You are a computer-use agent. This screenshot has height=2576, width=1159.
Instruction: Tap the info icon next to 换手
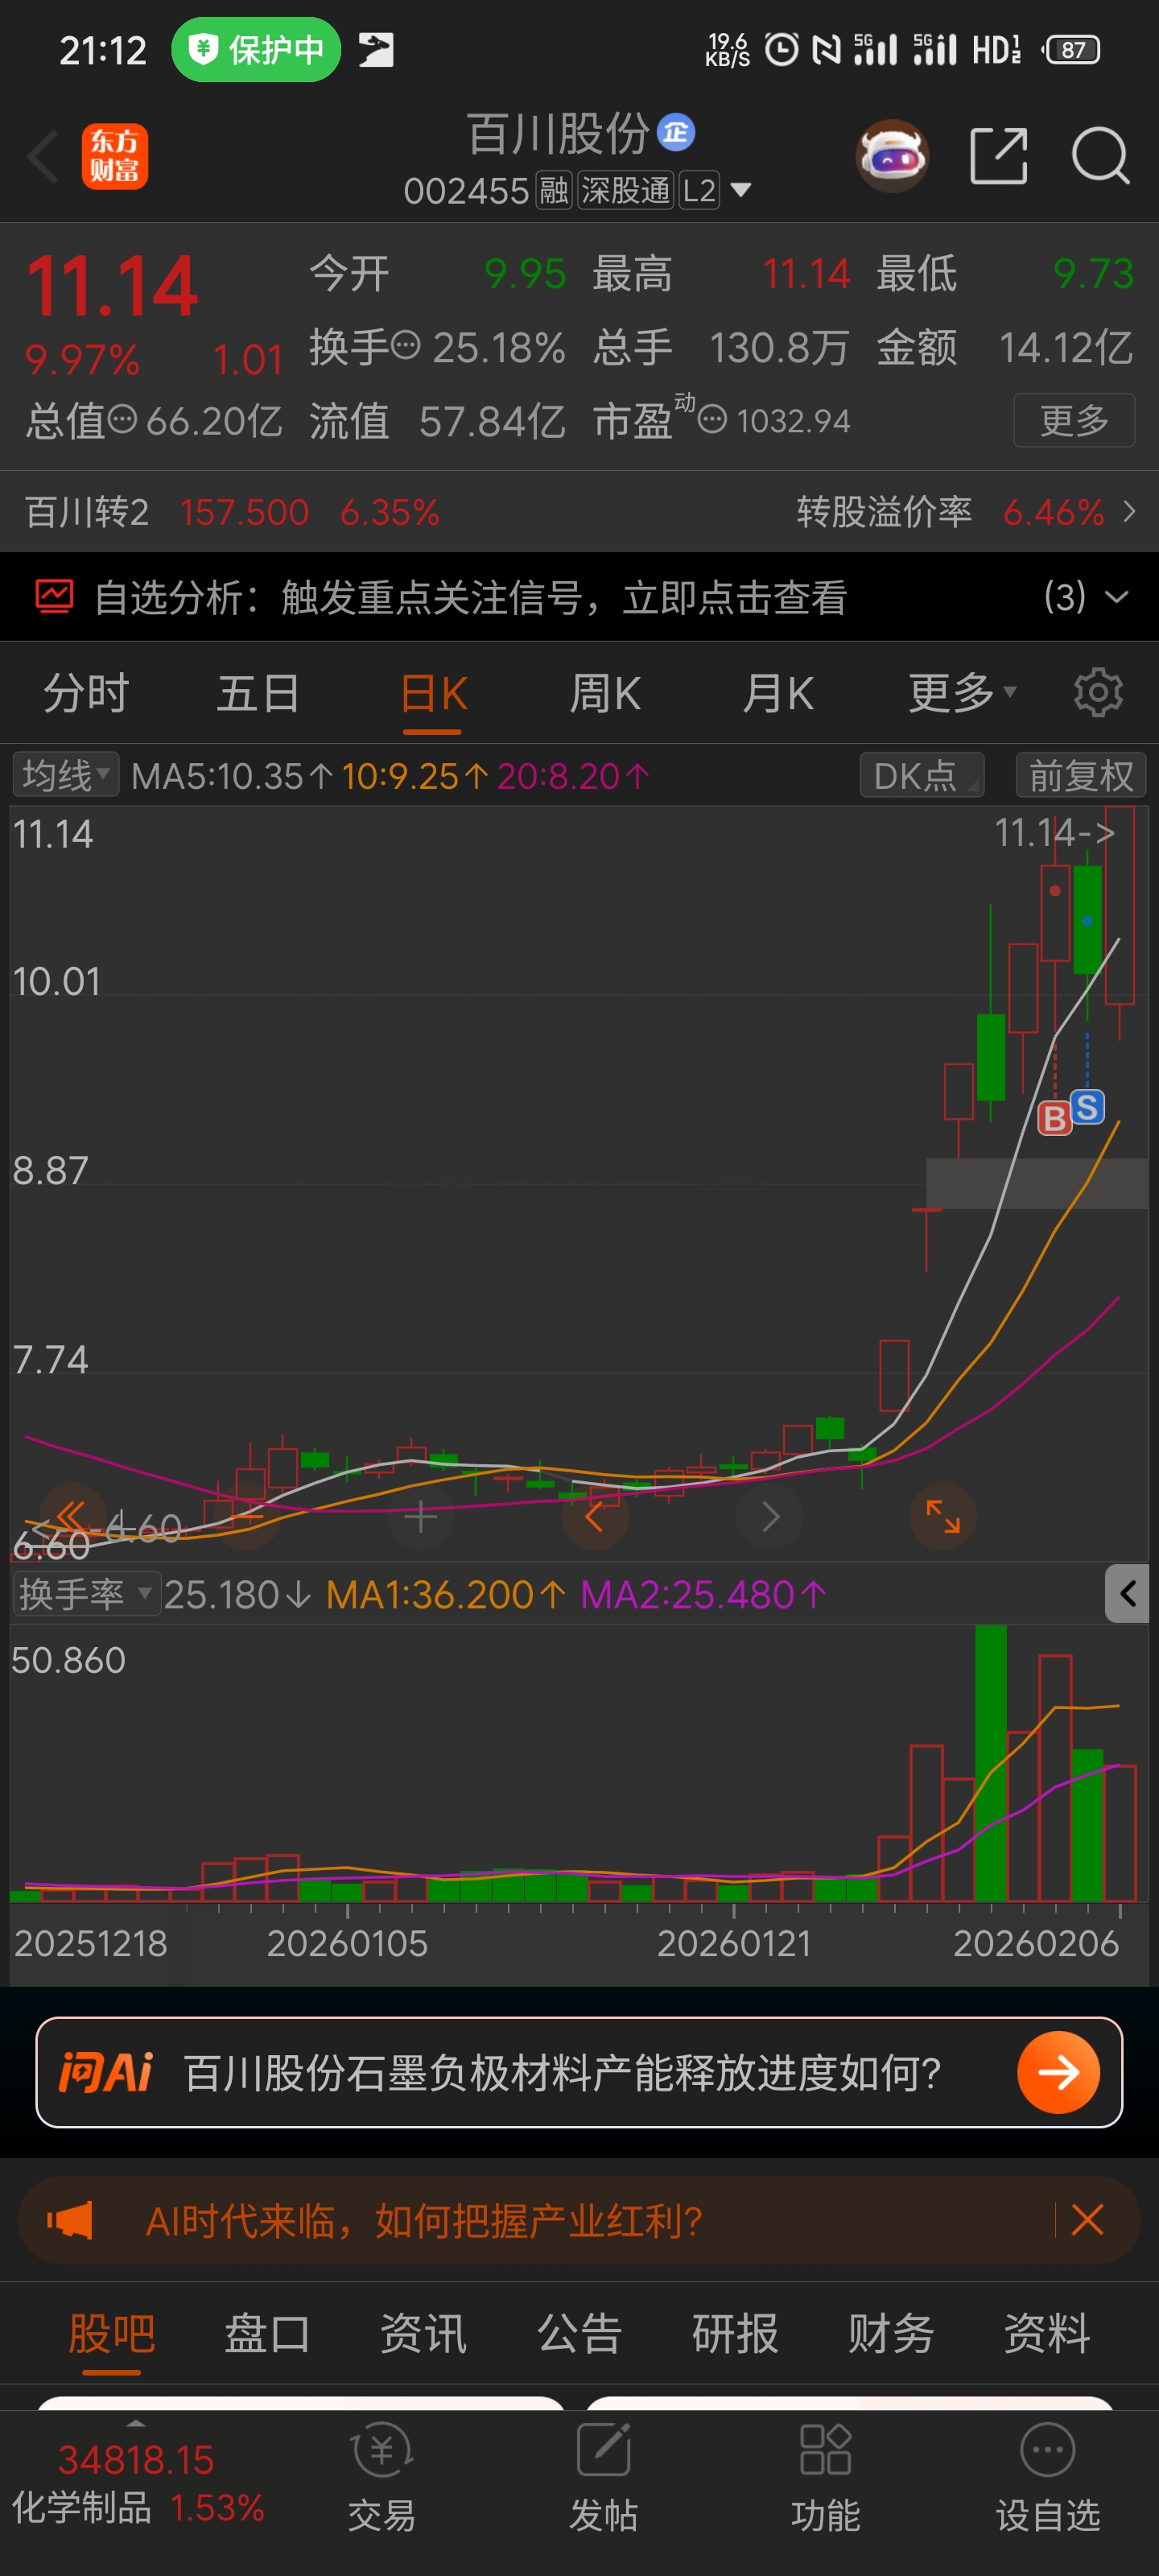coord(405,346)
